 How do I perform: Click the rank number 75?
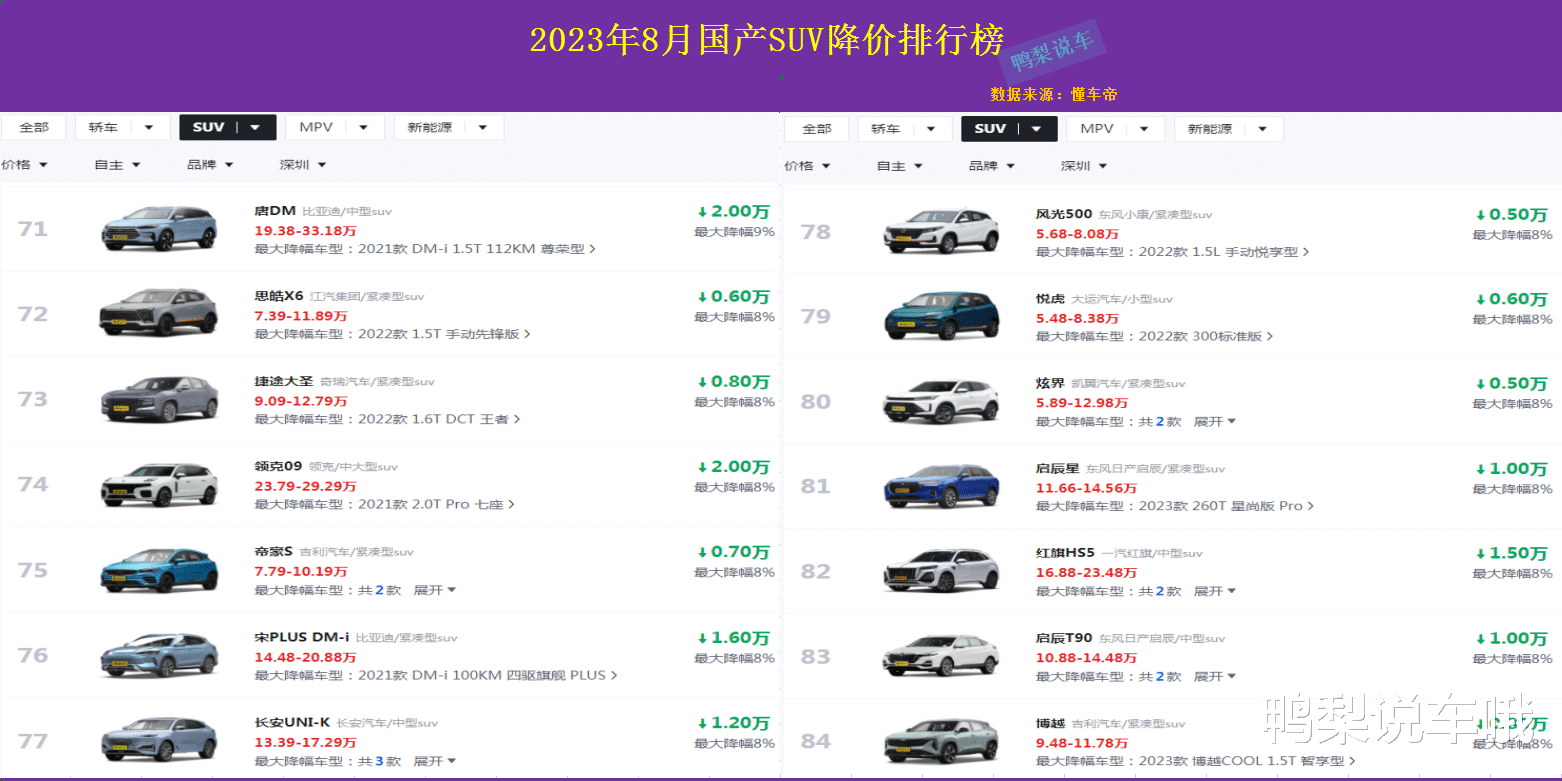click(33, 570)
